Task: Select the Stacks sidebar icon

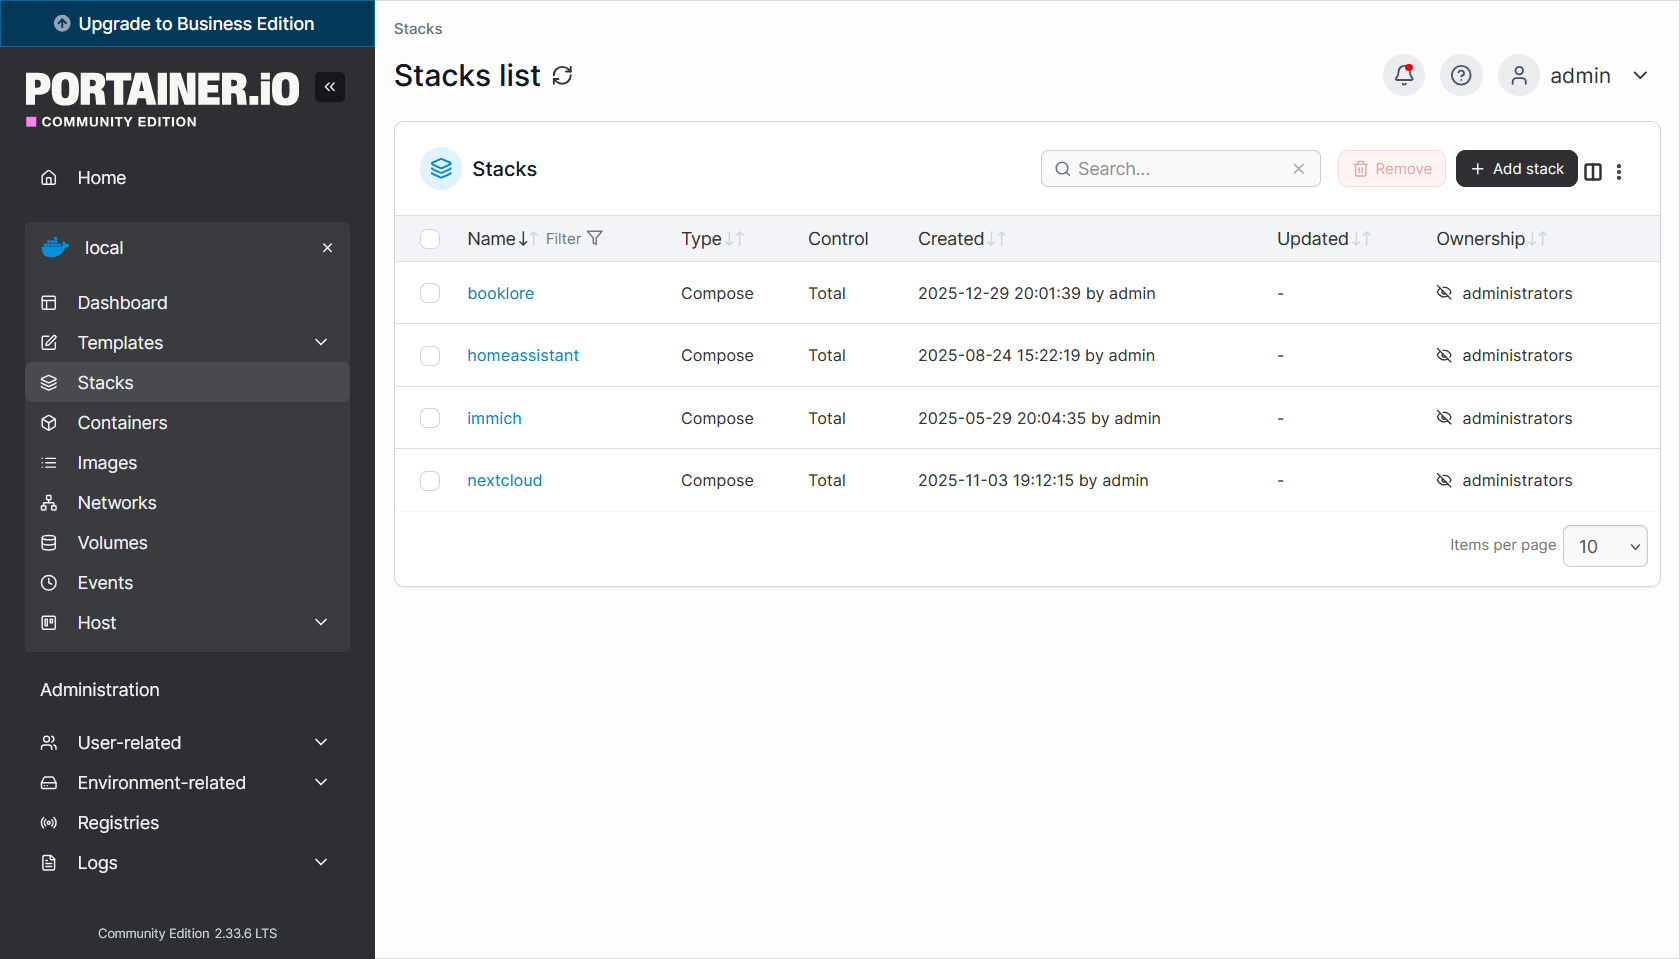Action: [49, 382]
